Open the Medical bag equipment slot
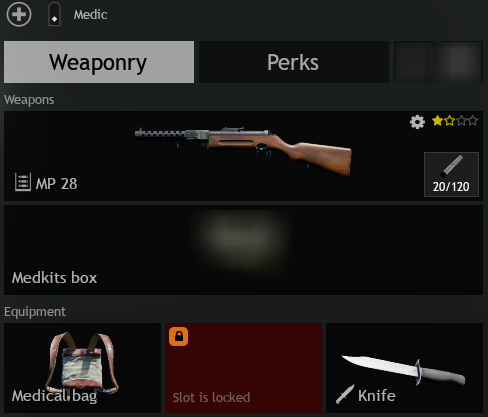 (x=82, y=368)
